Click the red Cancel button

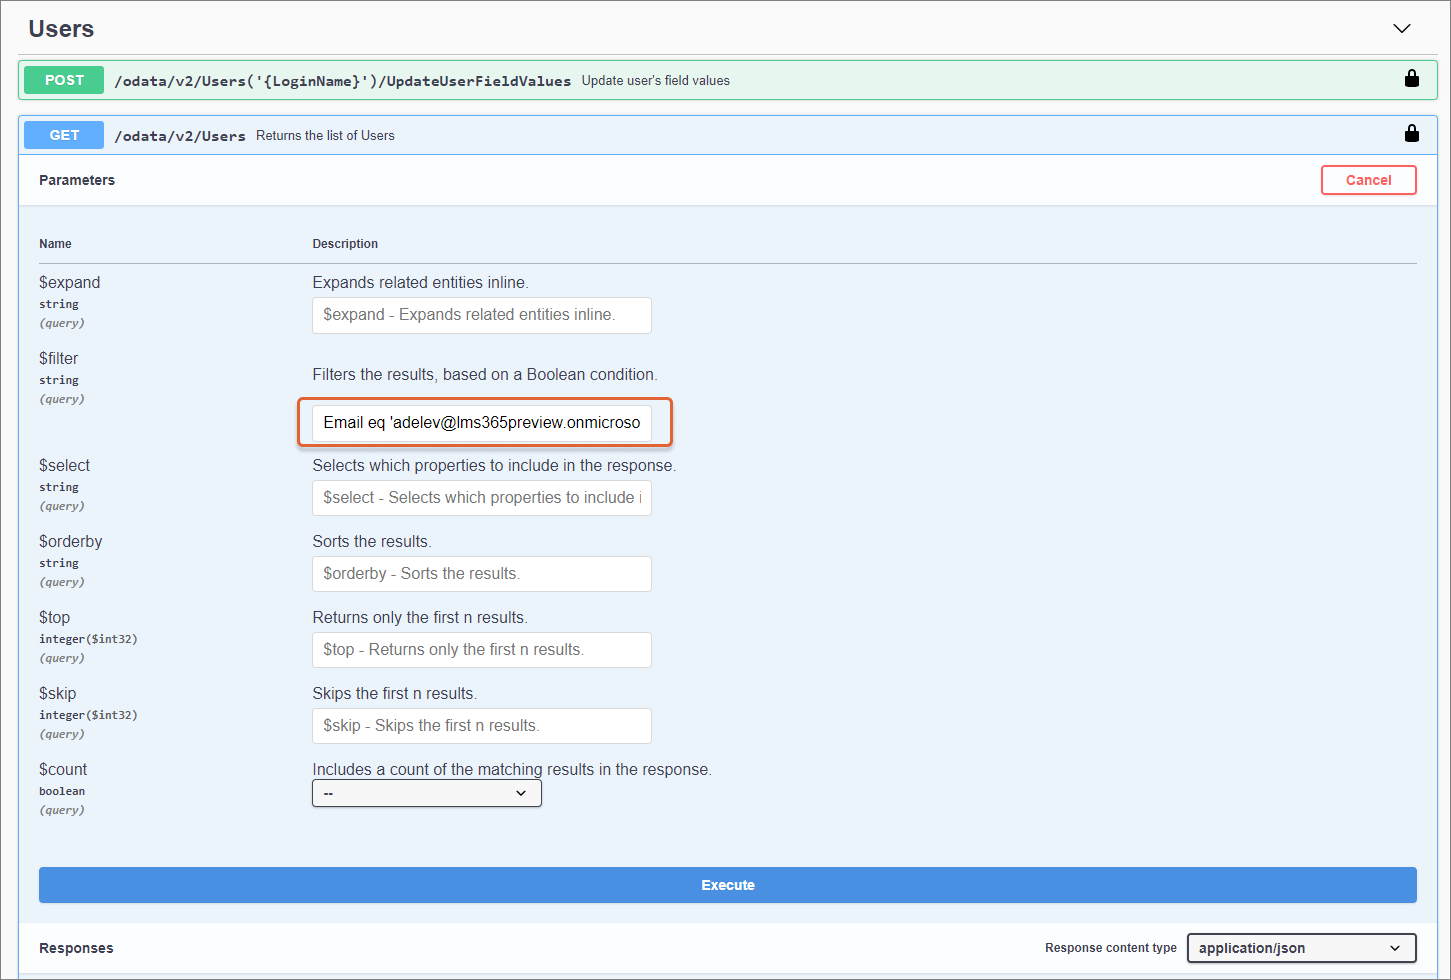[1367, 180]
